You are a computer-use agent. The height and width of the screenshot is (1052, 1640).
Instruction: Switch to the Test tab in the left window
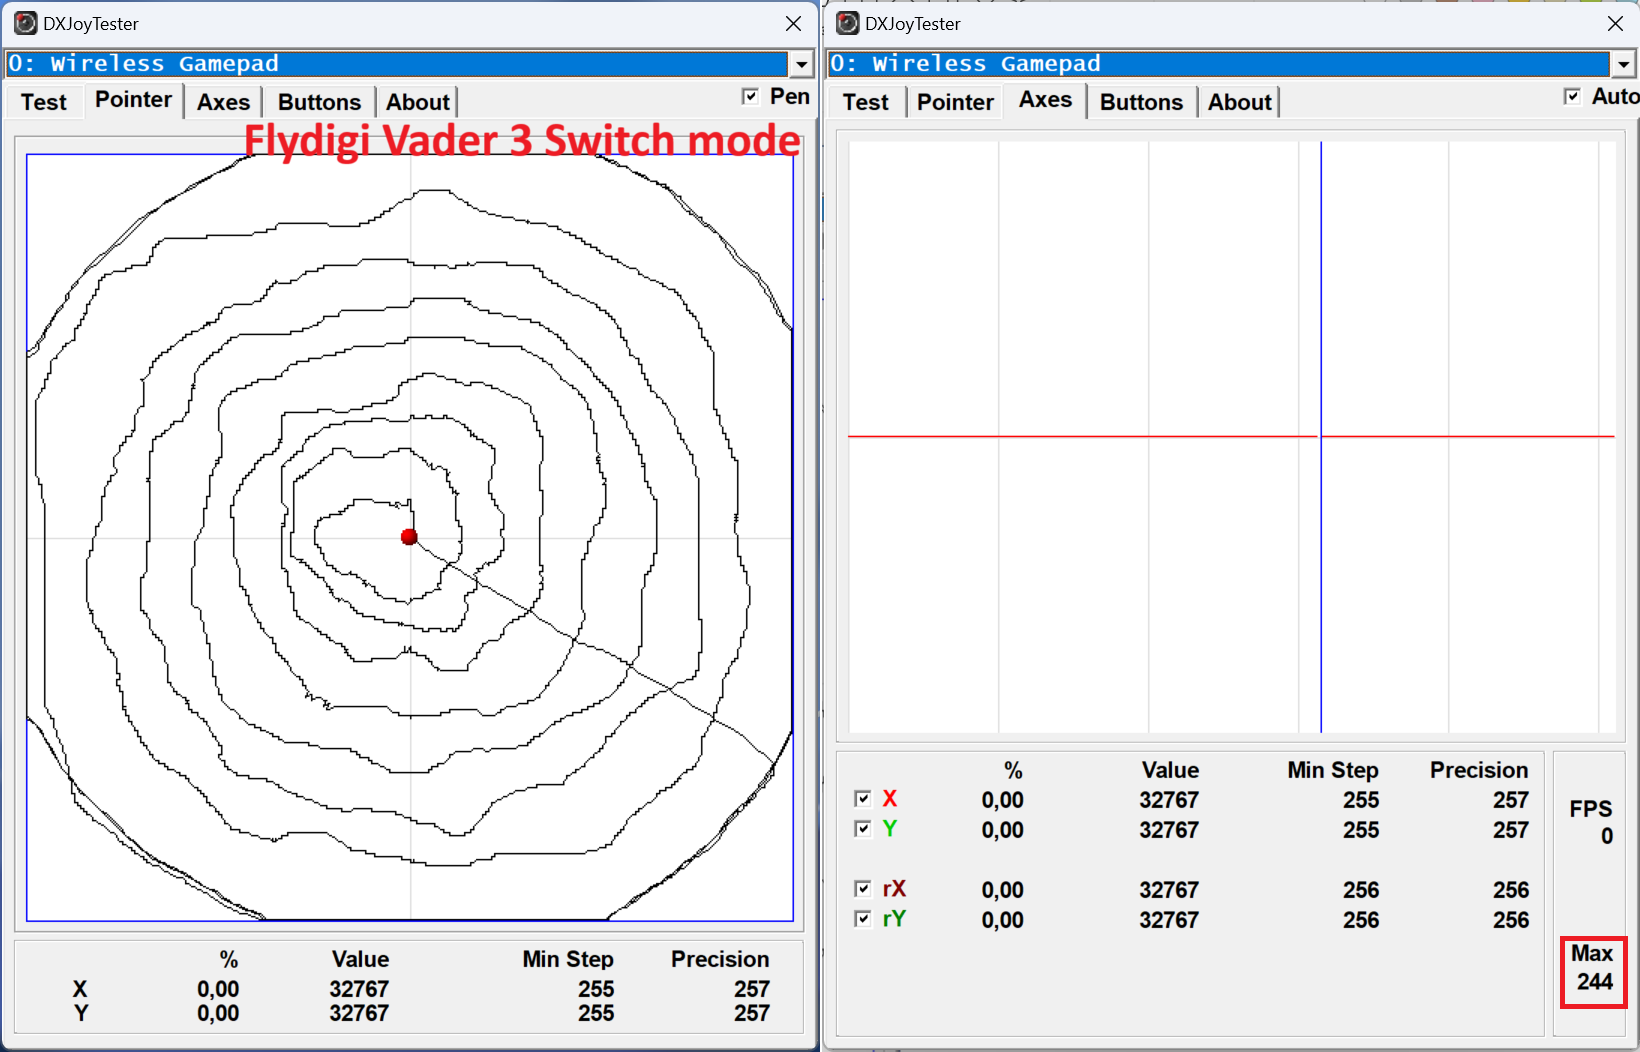pos(44,102)
